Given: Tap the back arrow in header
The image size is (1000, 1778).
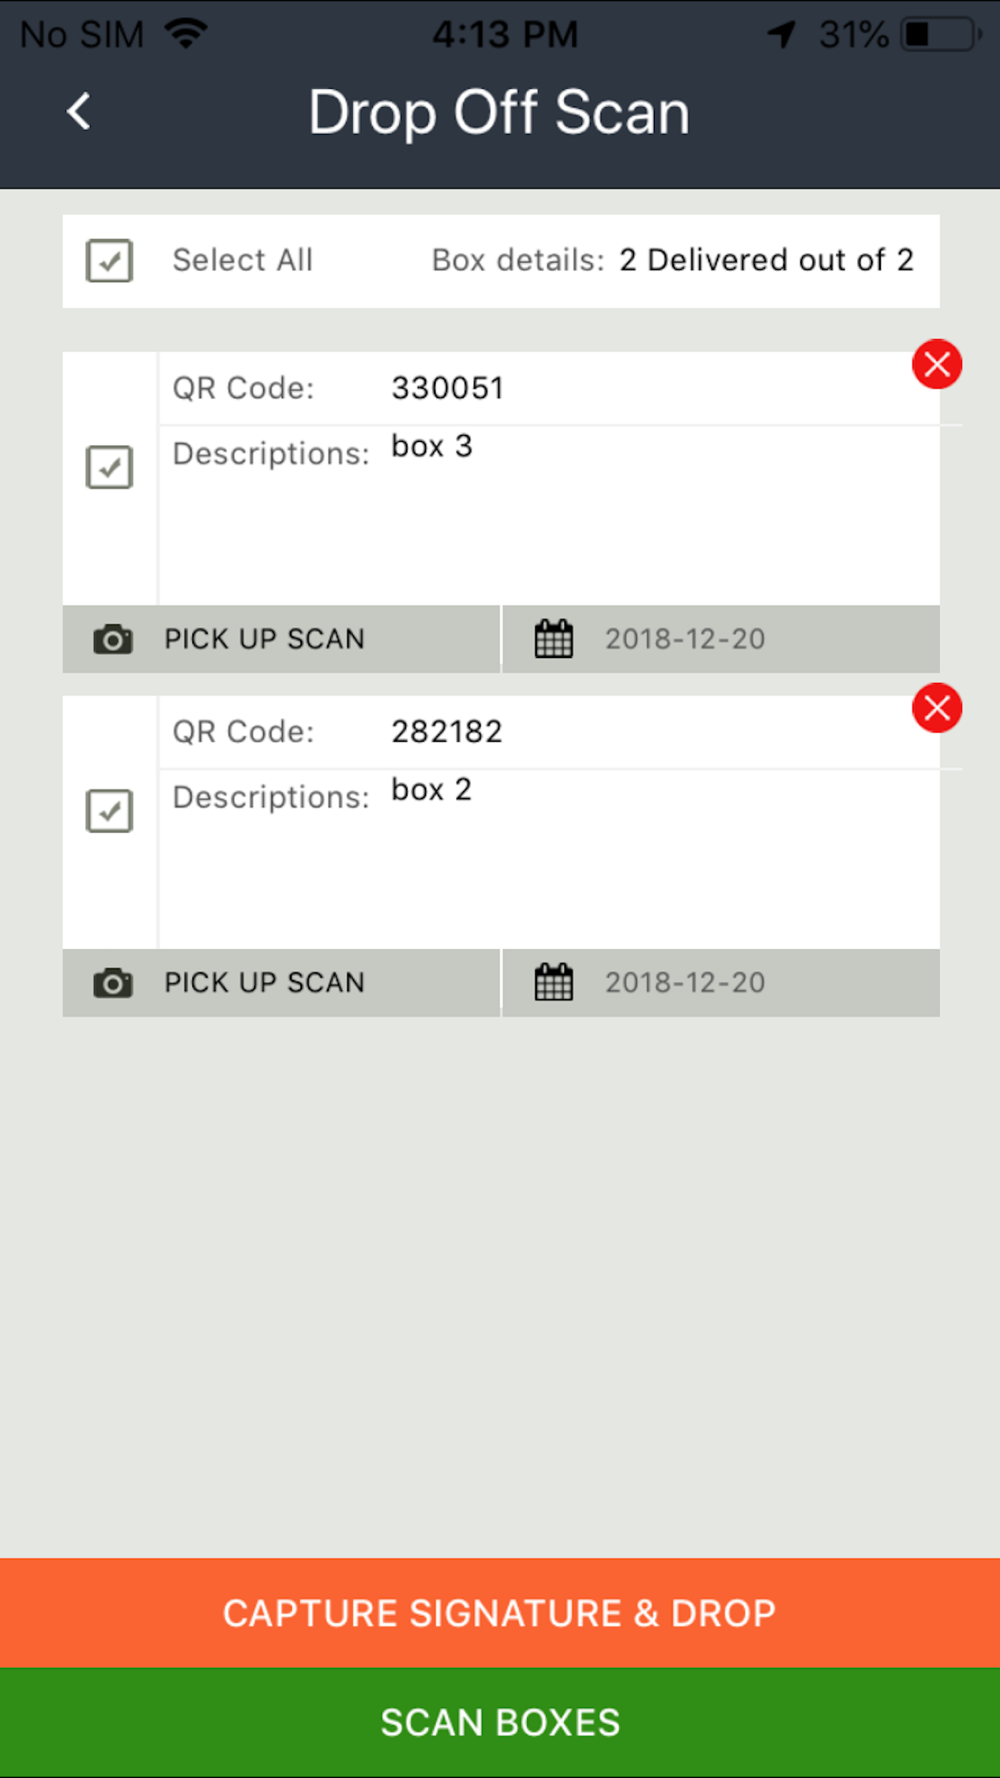Looking at the screenshot, I should [x=78, y=111].
